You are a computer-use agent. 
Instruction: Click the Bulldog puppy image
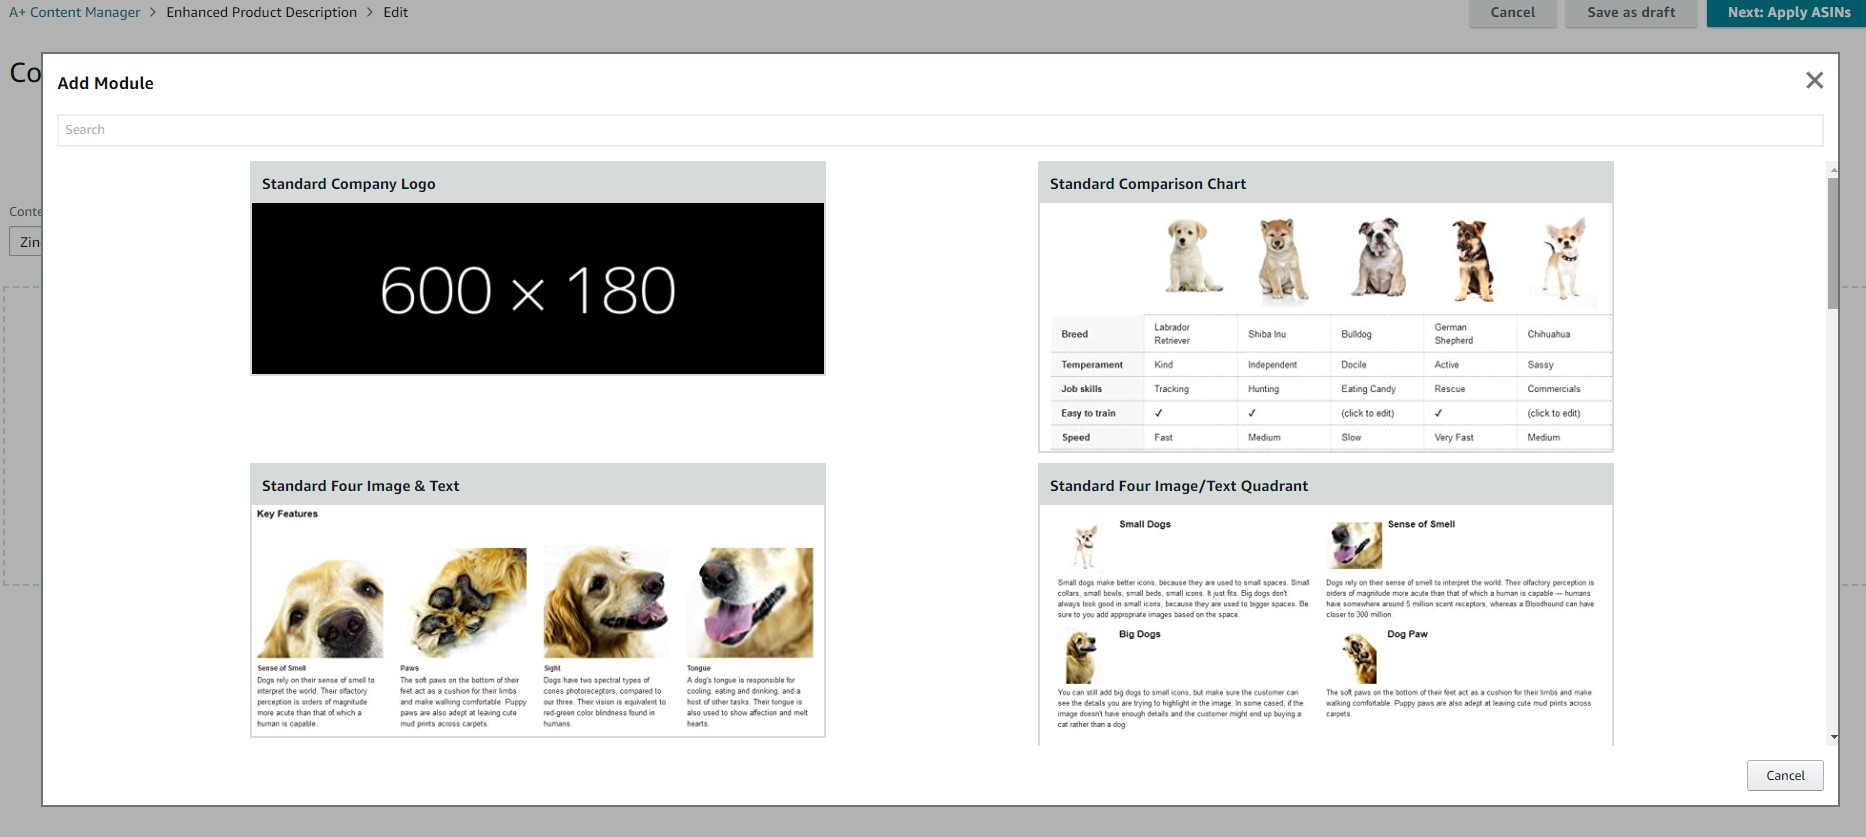tap(1378, 258)
